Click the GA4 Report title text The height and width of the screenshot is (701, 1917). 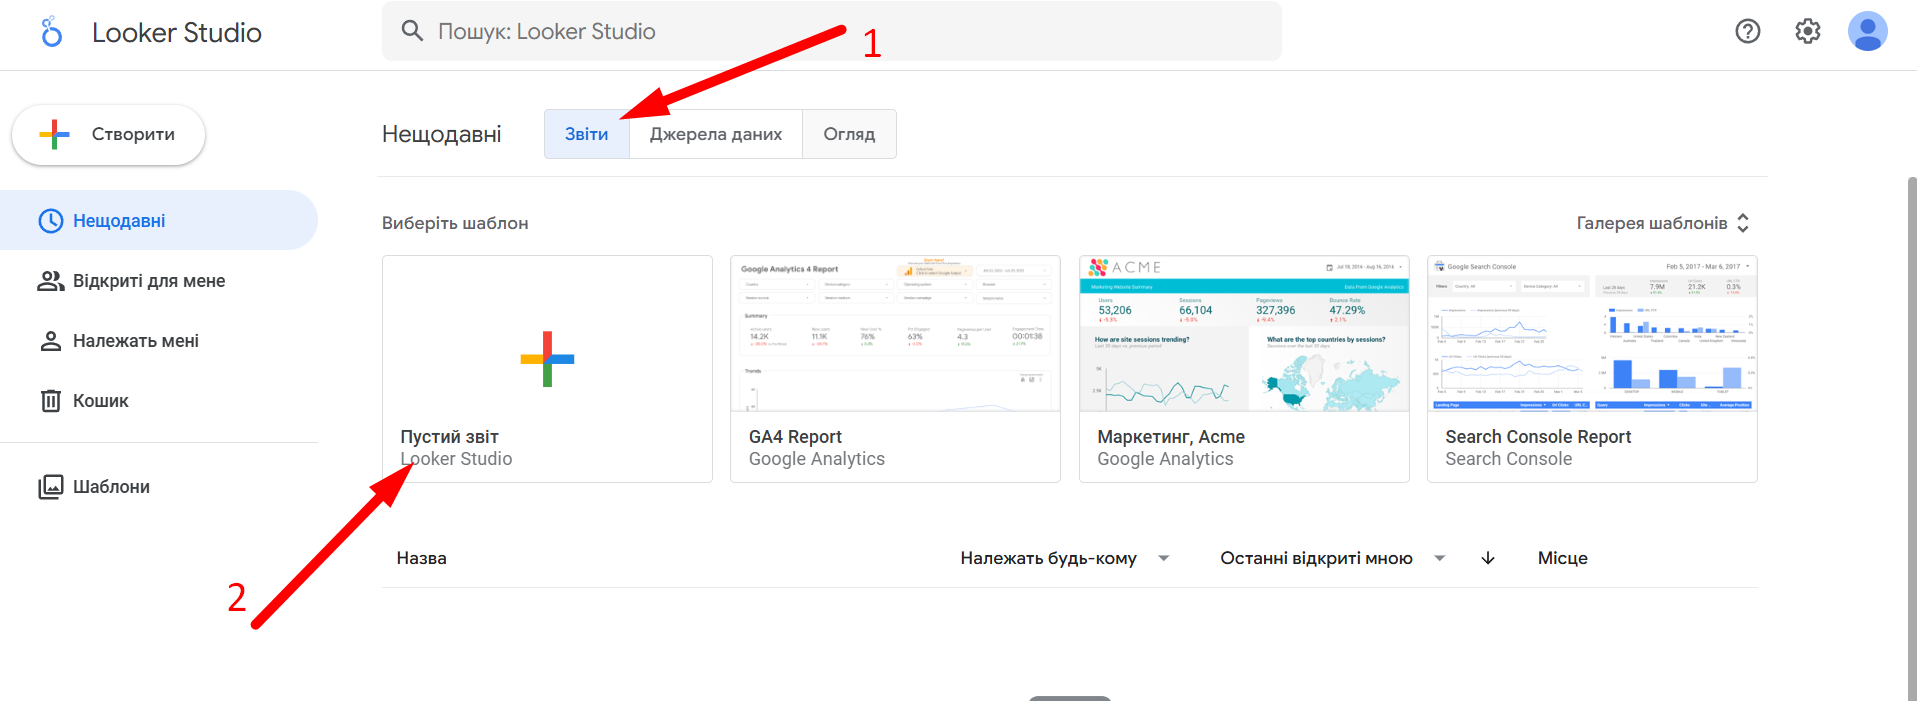point(795,437)
